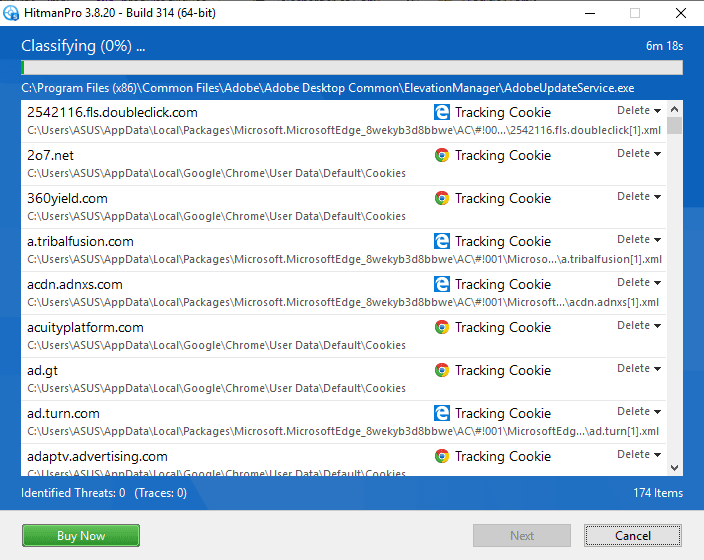Click the Edge icon beside 2542116.fls.doubleclick.com

coord(441,112)
